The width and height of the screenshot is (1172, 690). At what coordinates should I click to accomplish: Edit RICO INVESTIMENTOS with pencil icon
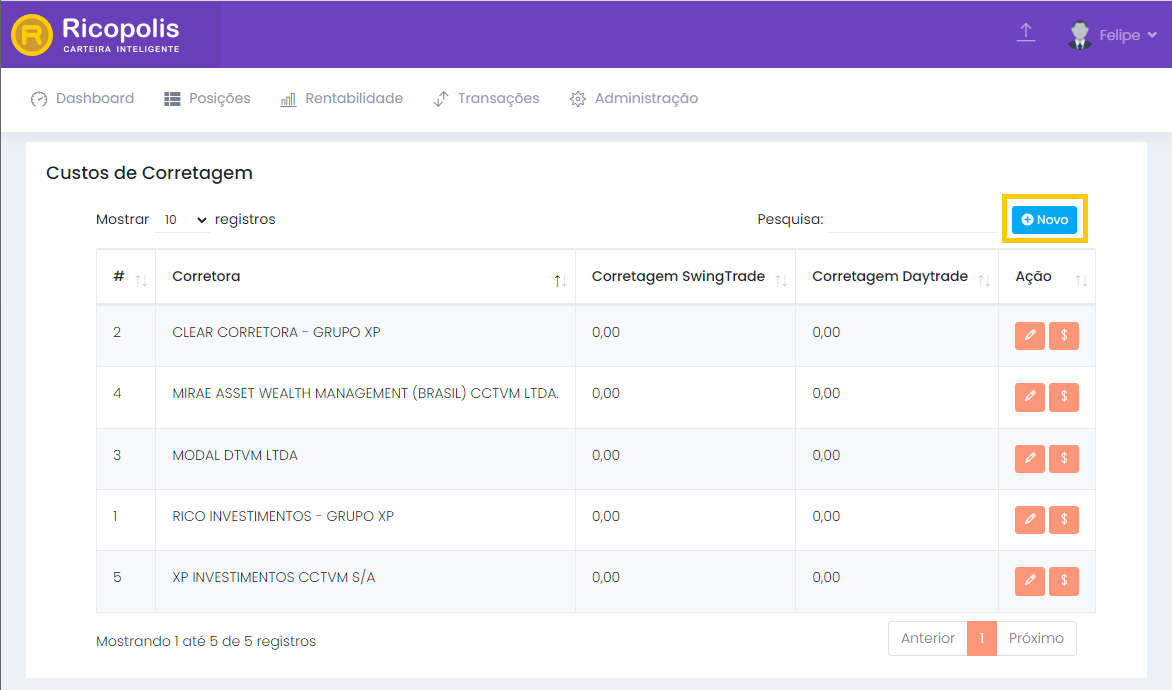1029,520
